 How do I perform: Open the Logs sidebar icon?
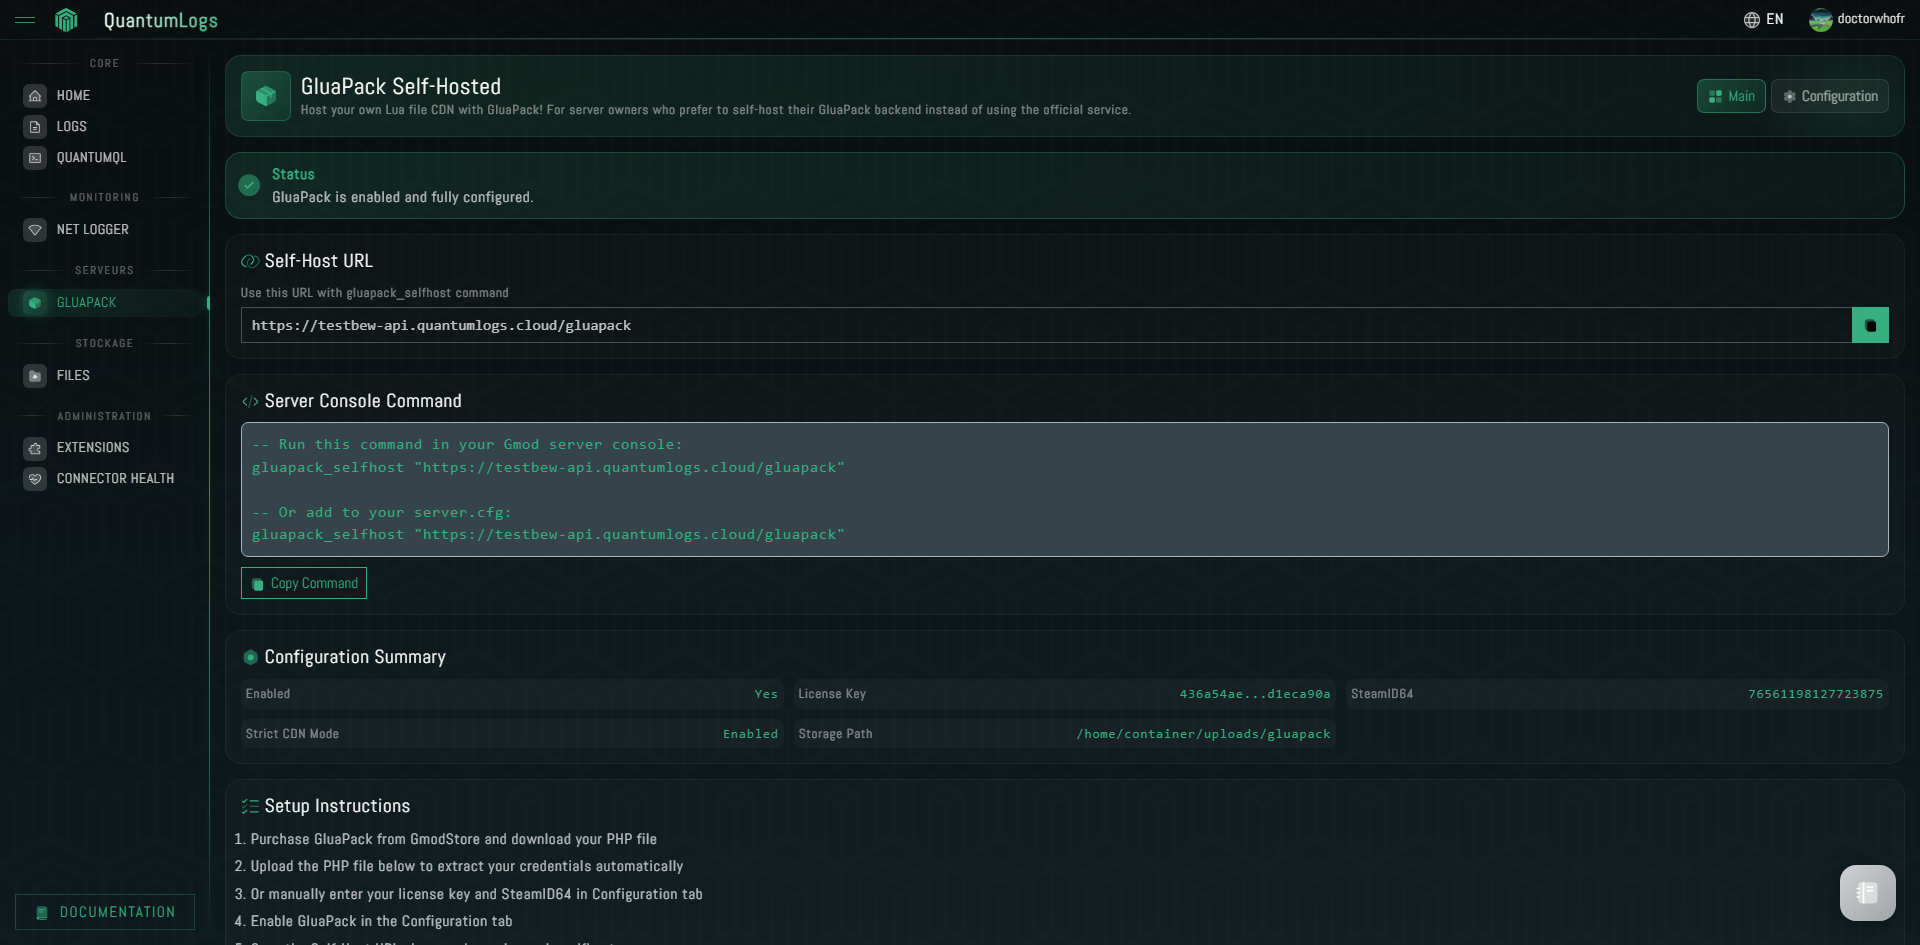(35, 127)
